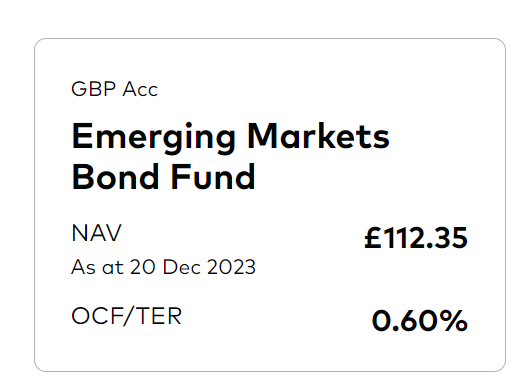Click the word Bond in fund title

click(115, 177)
